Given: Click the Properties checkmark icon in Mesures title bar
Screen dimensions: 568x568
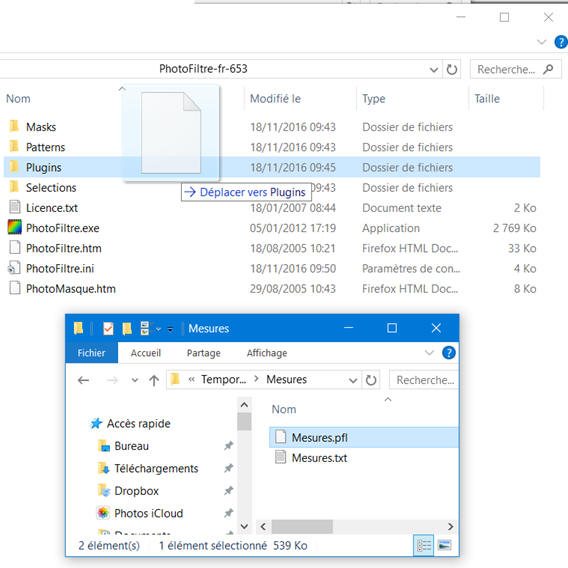Looking at the screenshot, I should (x=108, y=329).
